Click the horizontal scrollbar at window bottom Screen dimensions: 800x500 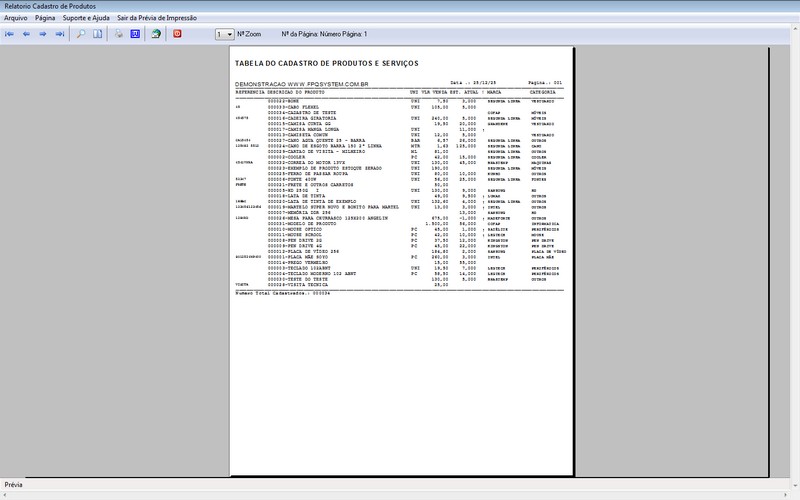(x=395, y=495)
